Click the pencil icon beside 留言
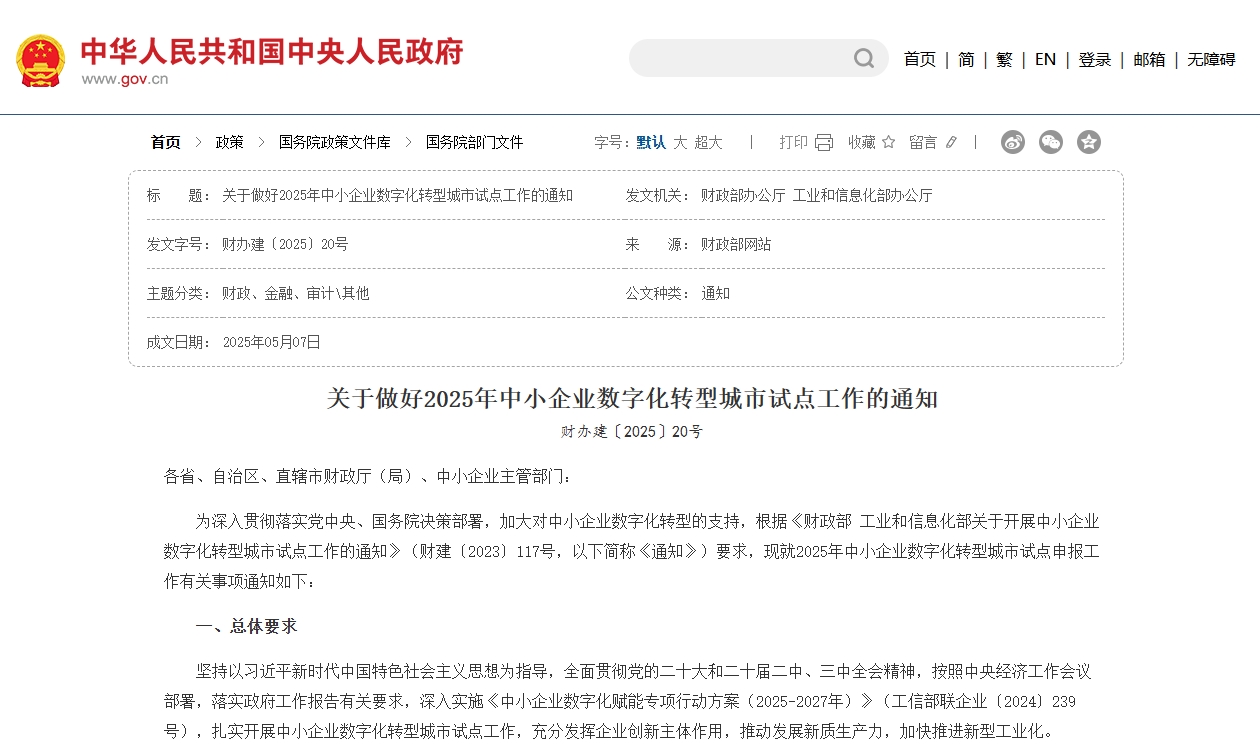 [950, 142]
